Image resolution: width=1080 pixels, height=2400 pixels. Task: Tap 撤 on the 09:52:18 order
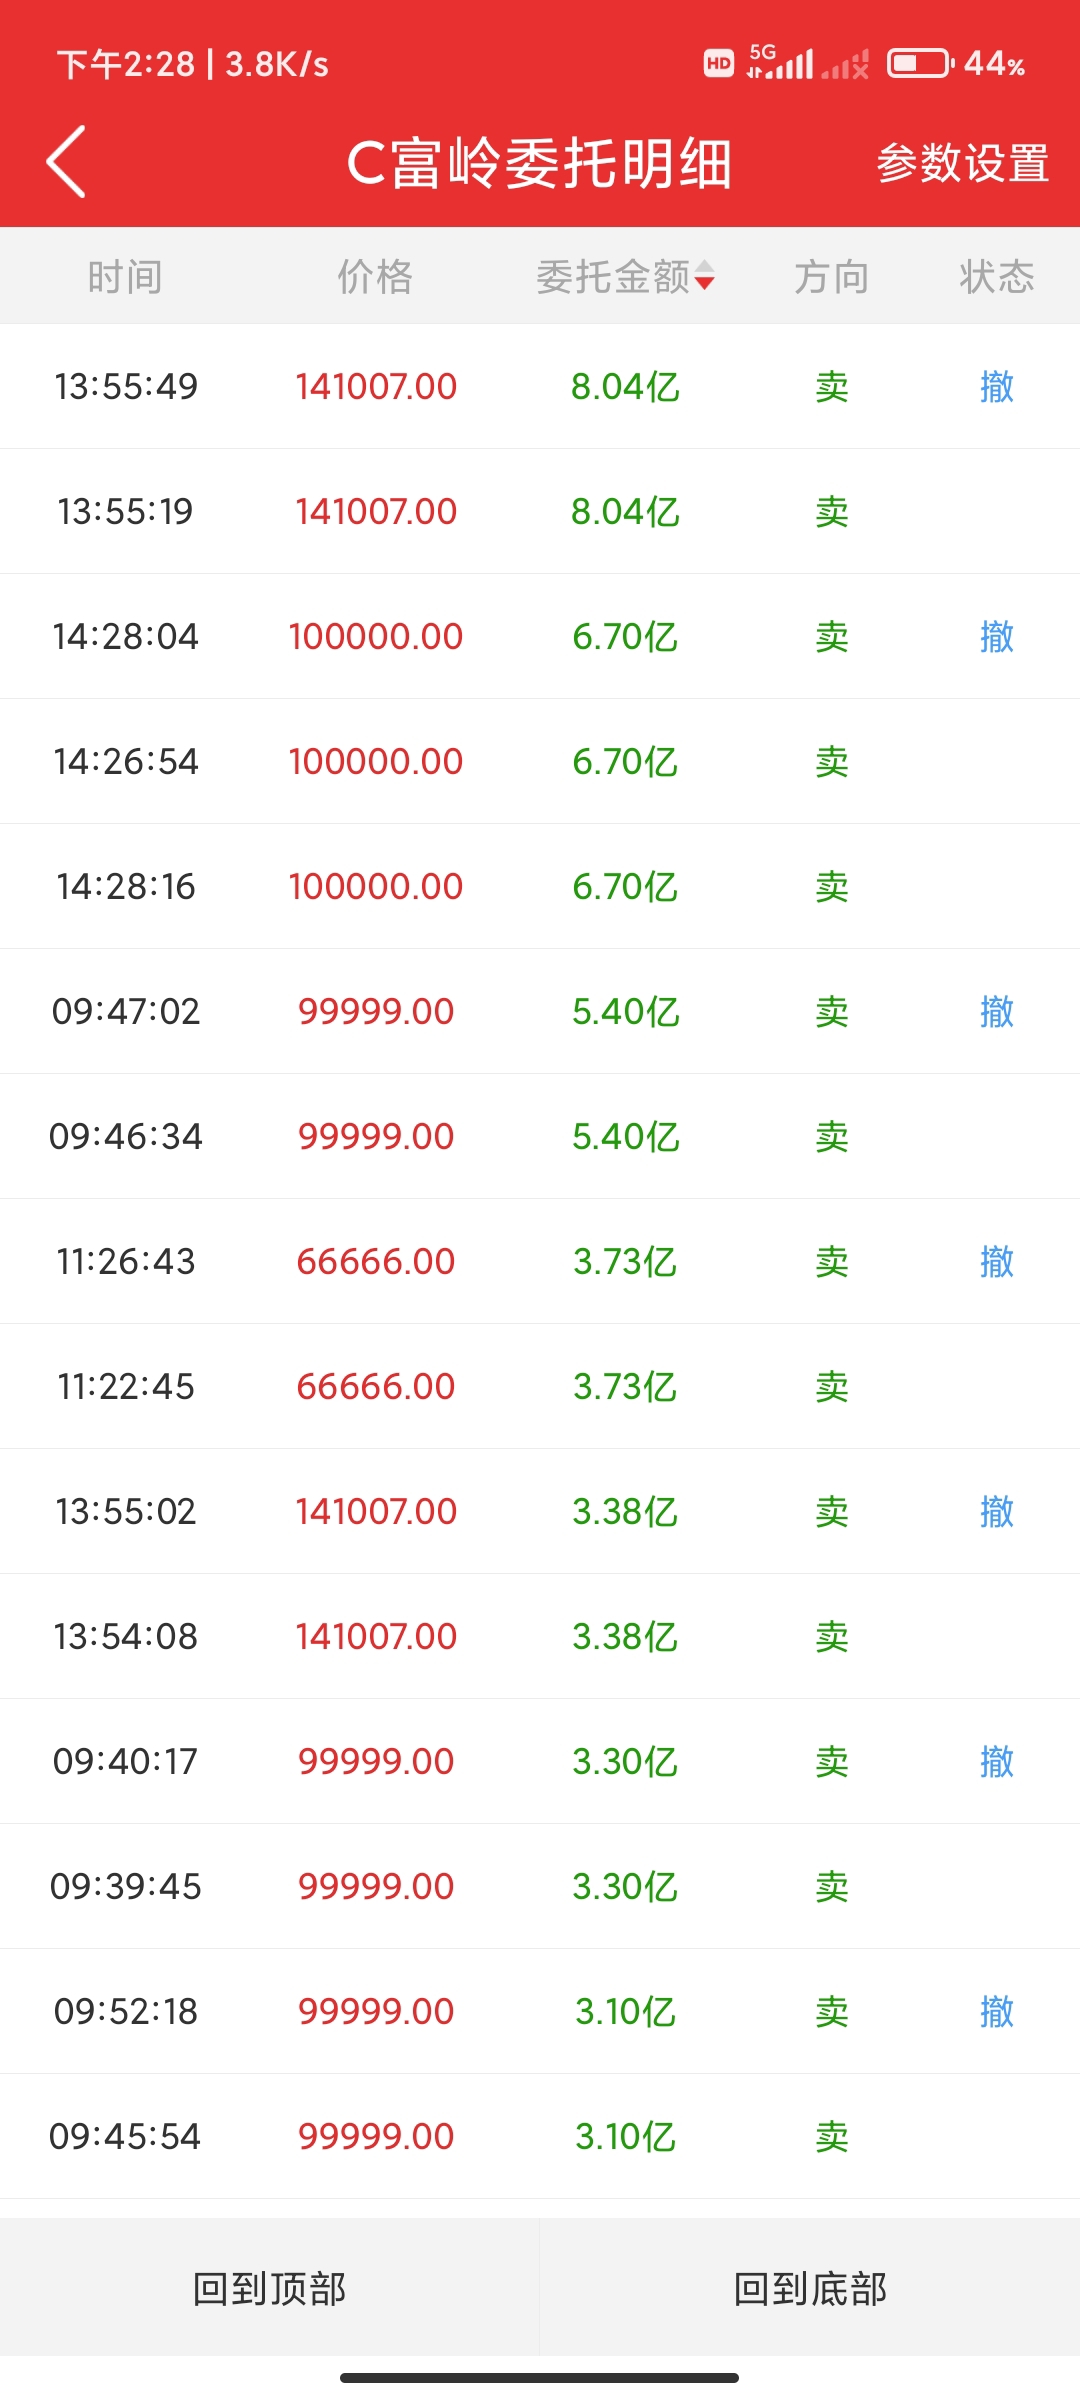(996, 2011)
